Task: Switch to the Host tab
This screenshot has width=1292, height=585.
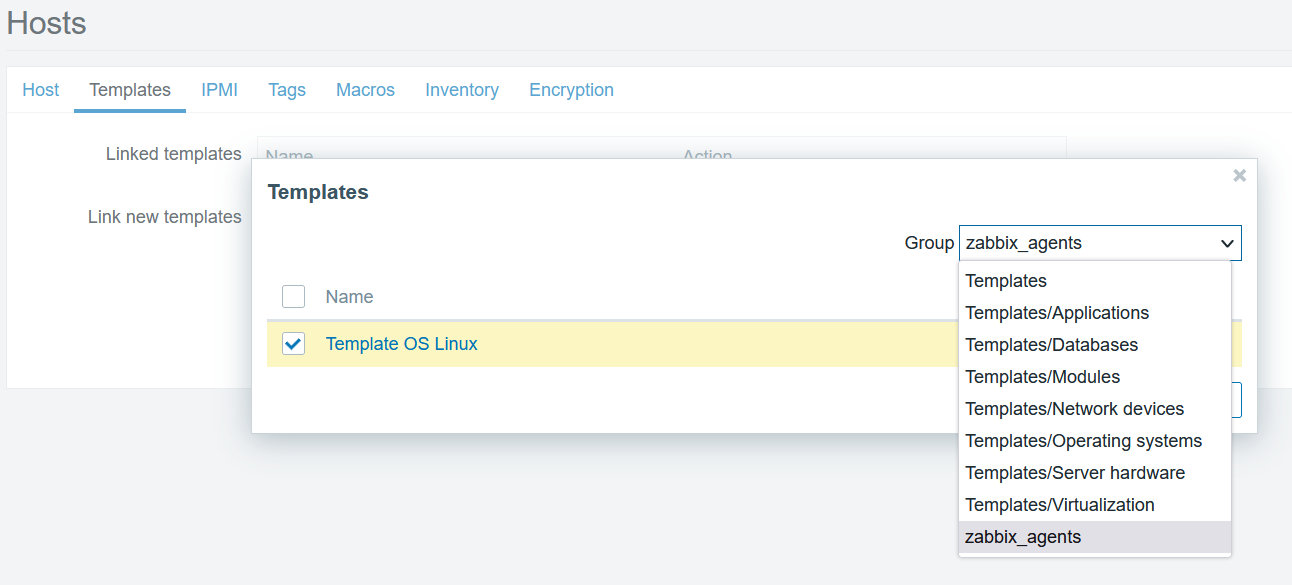Action: point(40,89)
